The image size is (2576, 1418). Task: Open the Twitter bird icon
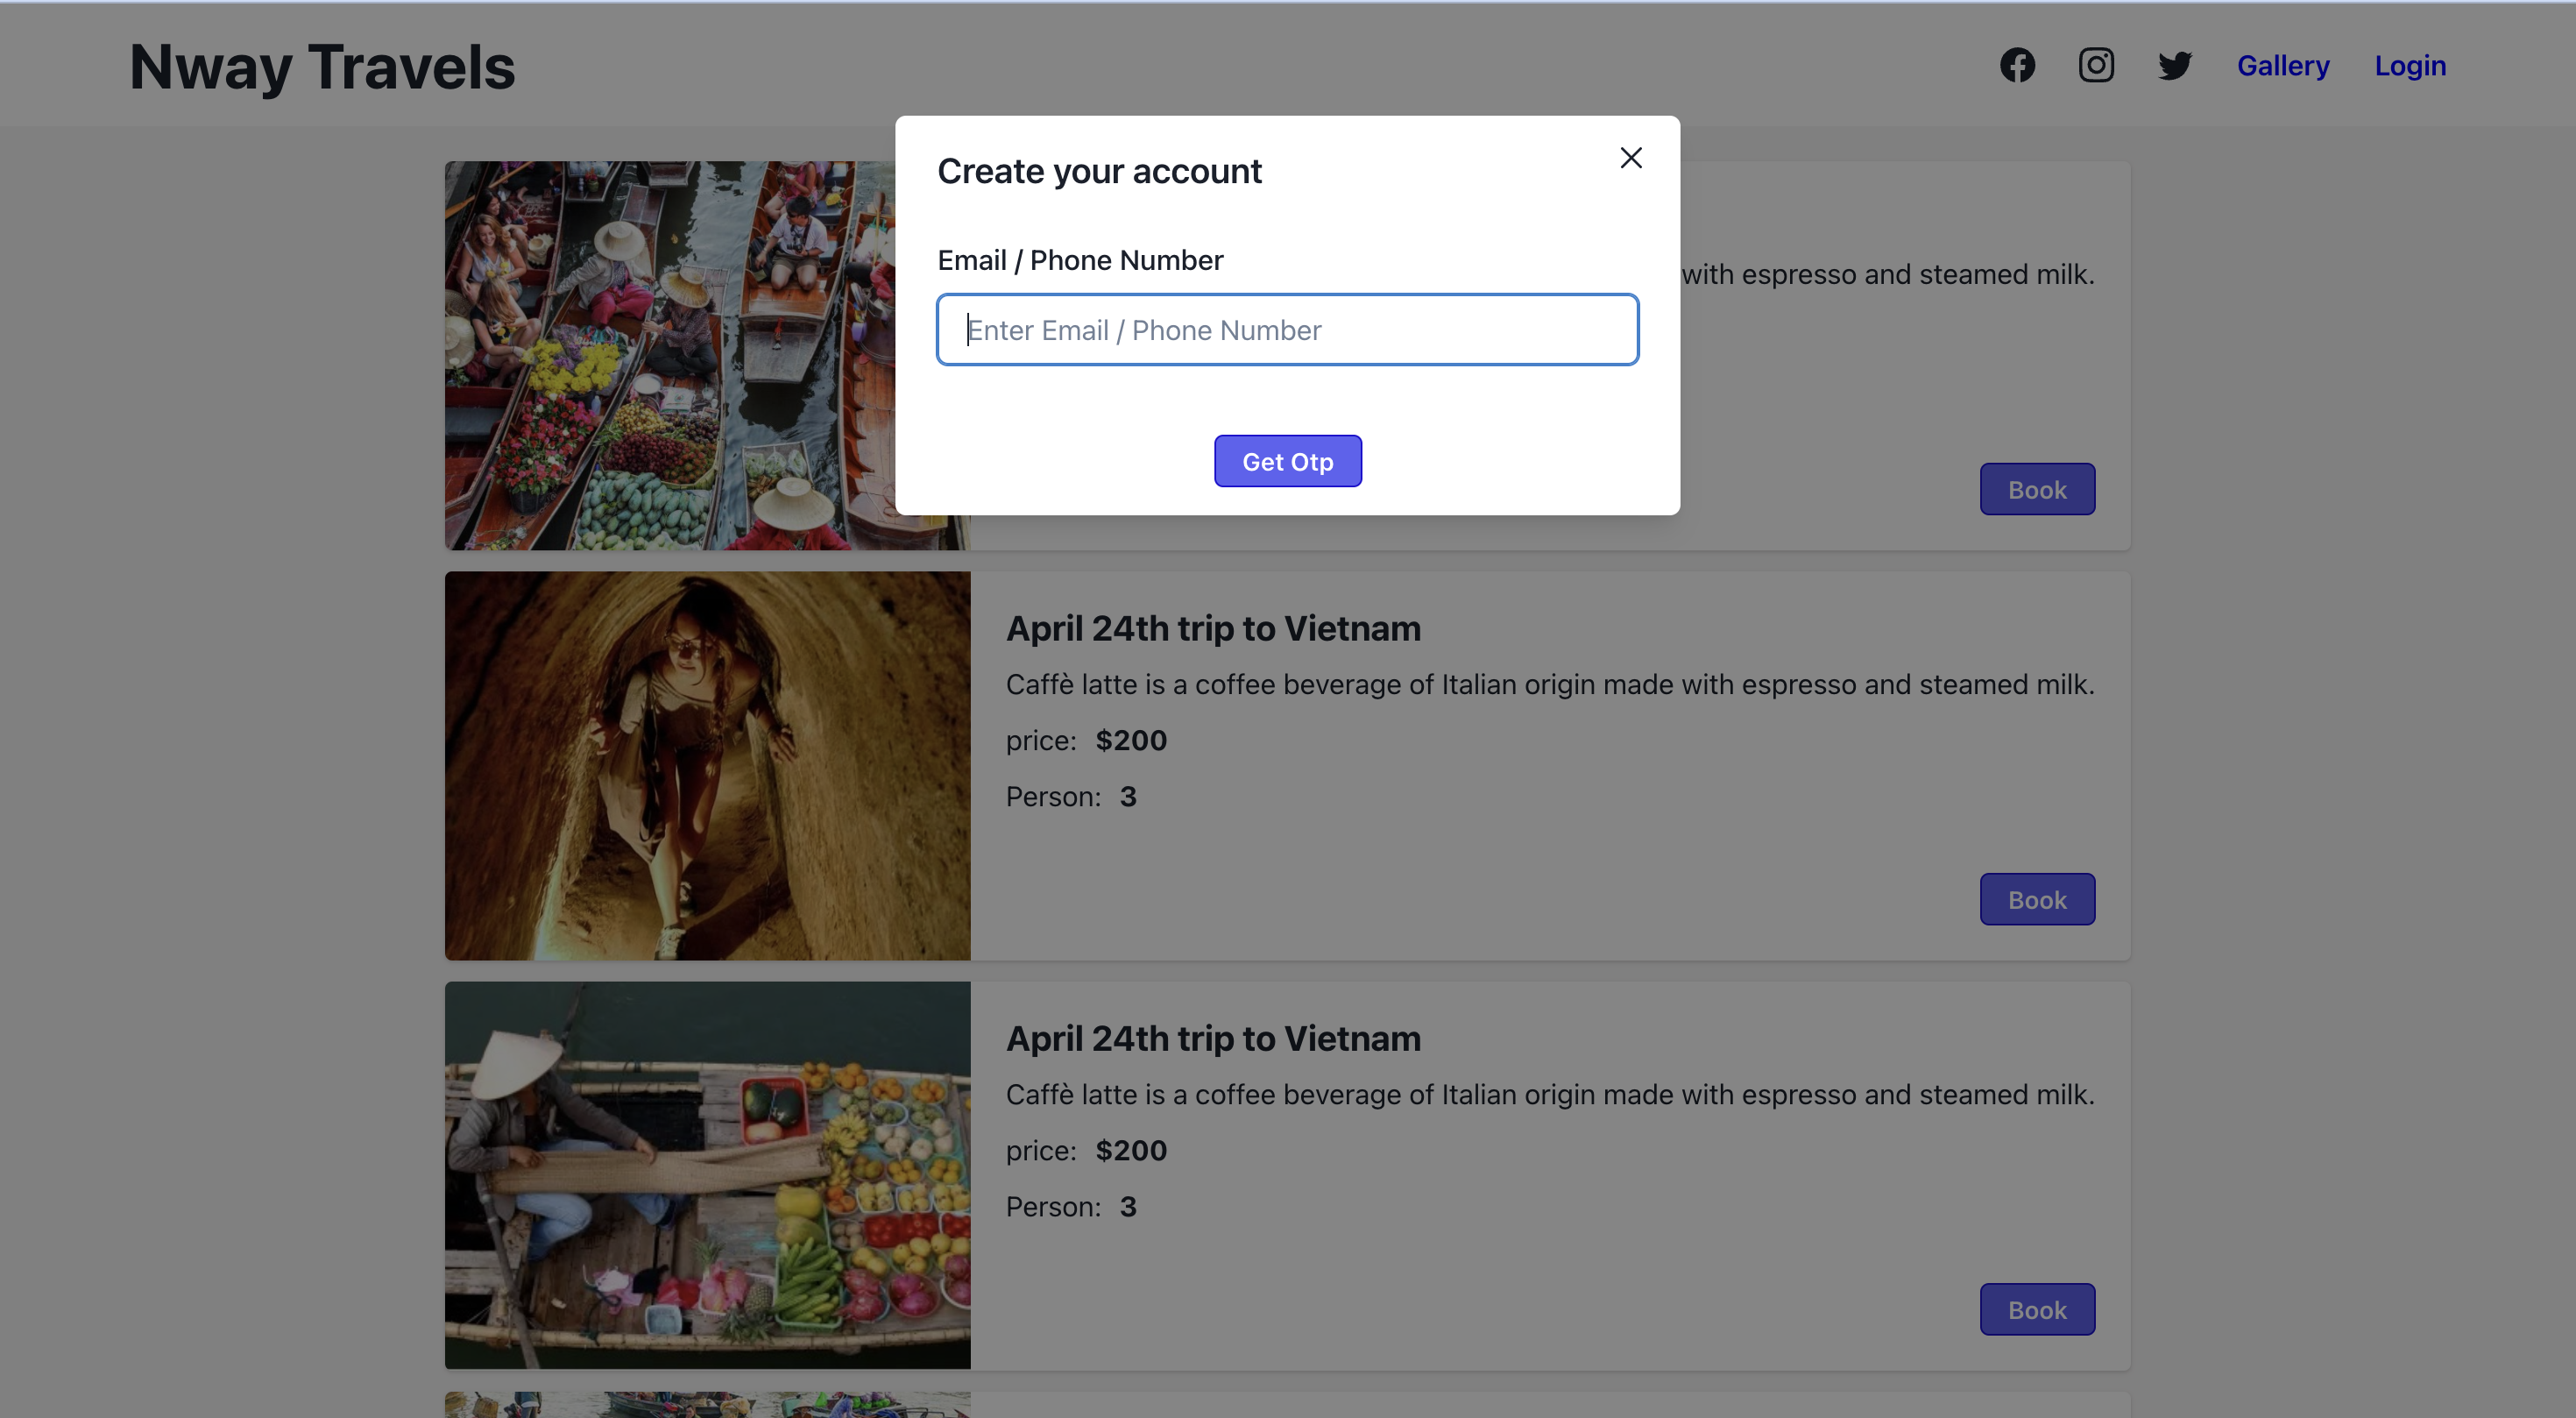(2174, 66)
